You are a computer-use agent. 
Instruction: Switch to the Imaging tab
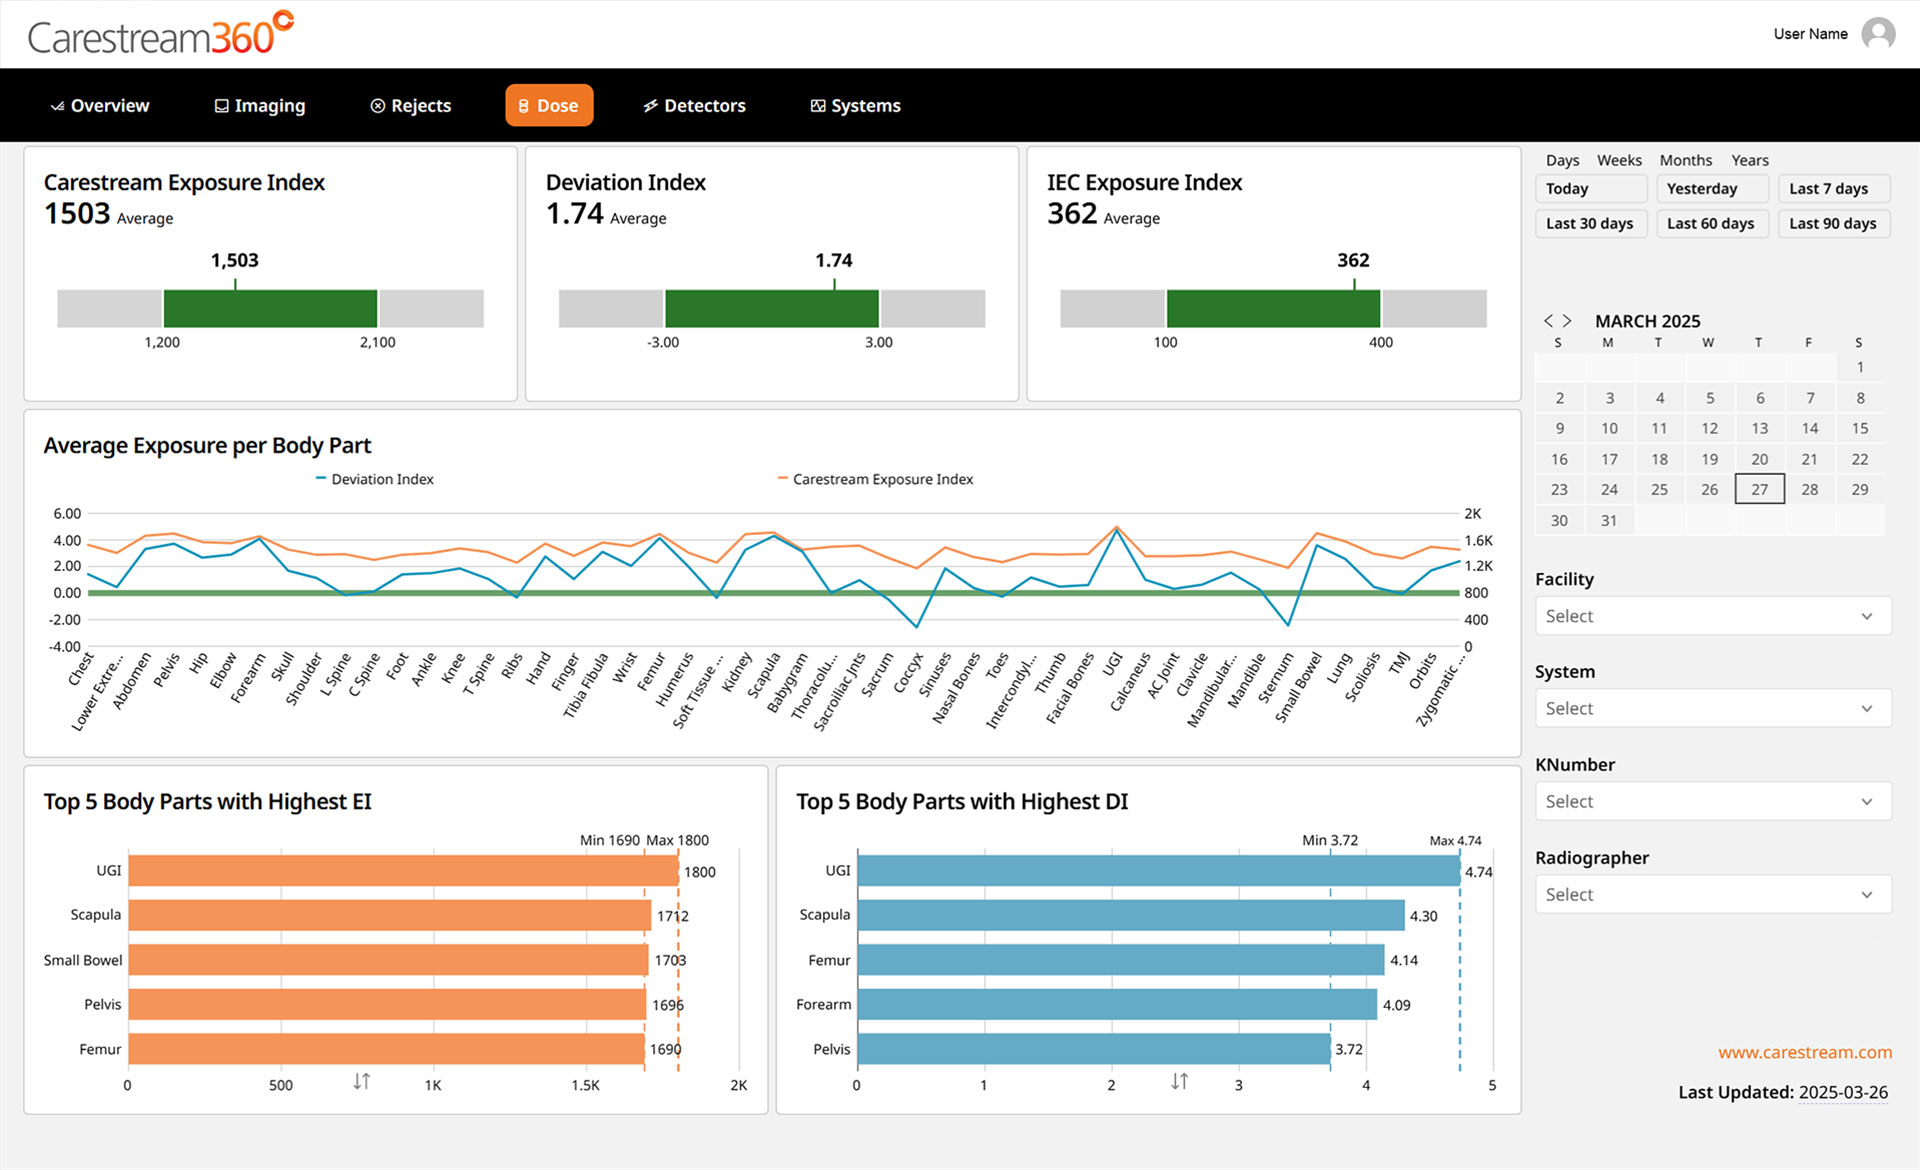pyautogui.click(x=260, y=106)
